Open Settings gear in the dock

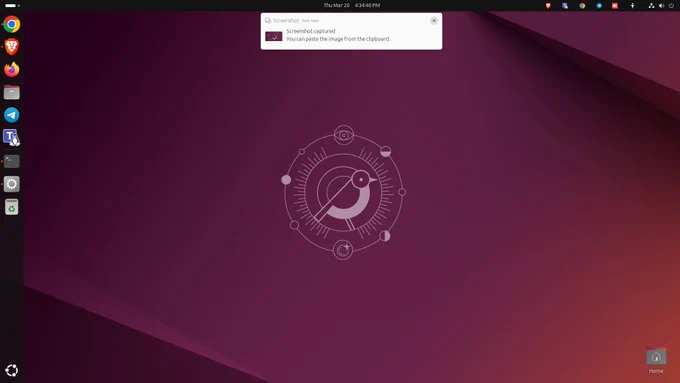click(12, 184)
